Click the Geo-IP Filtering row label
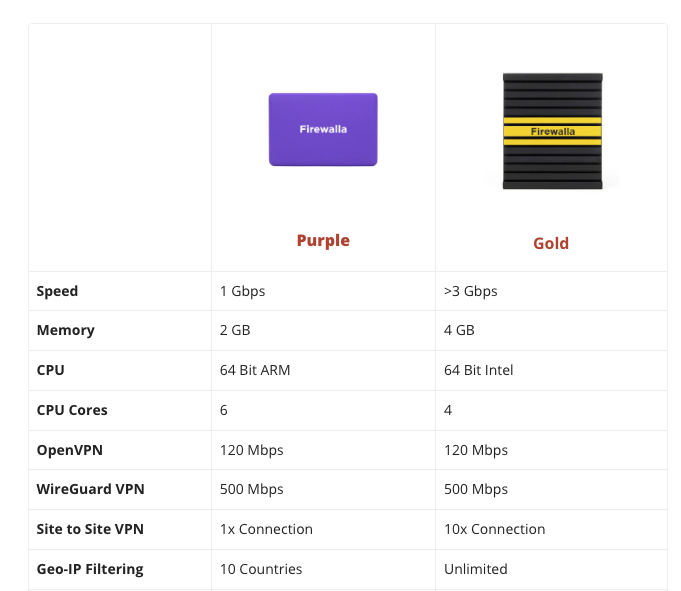 tap(90, 569)
